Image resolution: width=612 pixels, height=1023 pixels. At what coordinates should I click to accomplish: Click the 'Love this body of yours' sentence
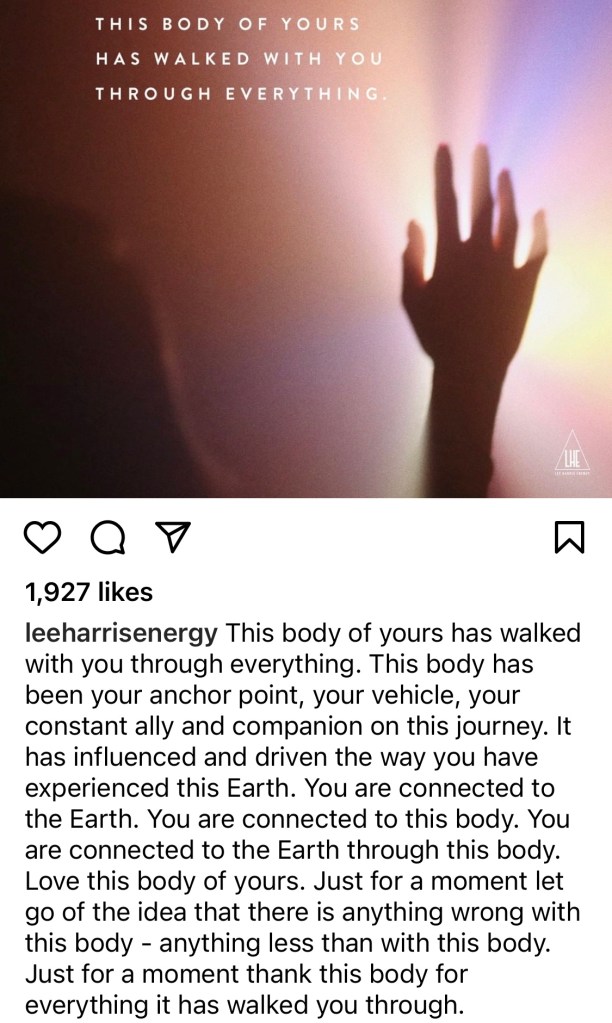[x=165, y=881]
